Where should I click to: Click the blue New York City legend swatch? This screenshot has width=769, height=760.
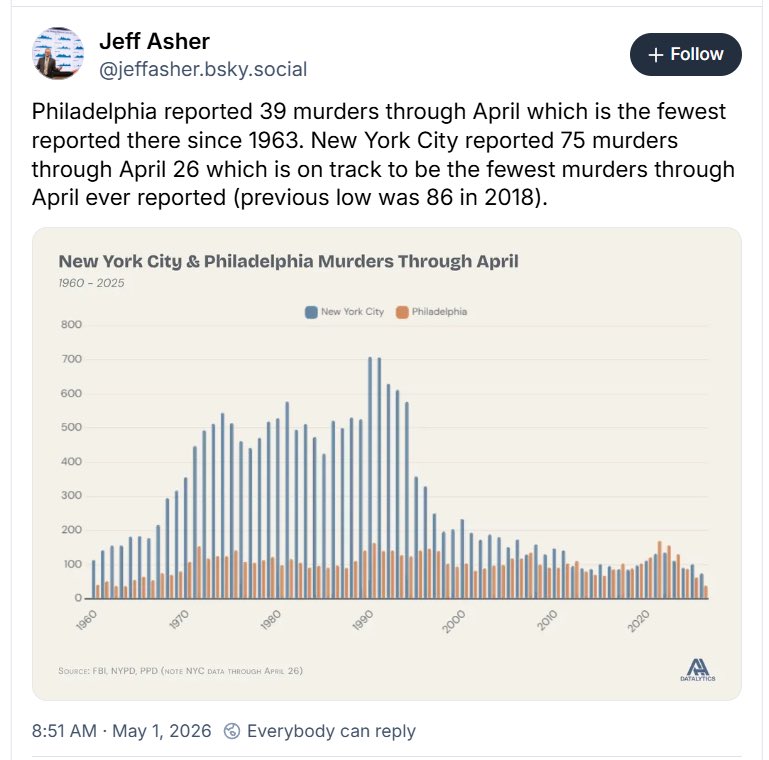pyautogui.click(x=311, y=312)
